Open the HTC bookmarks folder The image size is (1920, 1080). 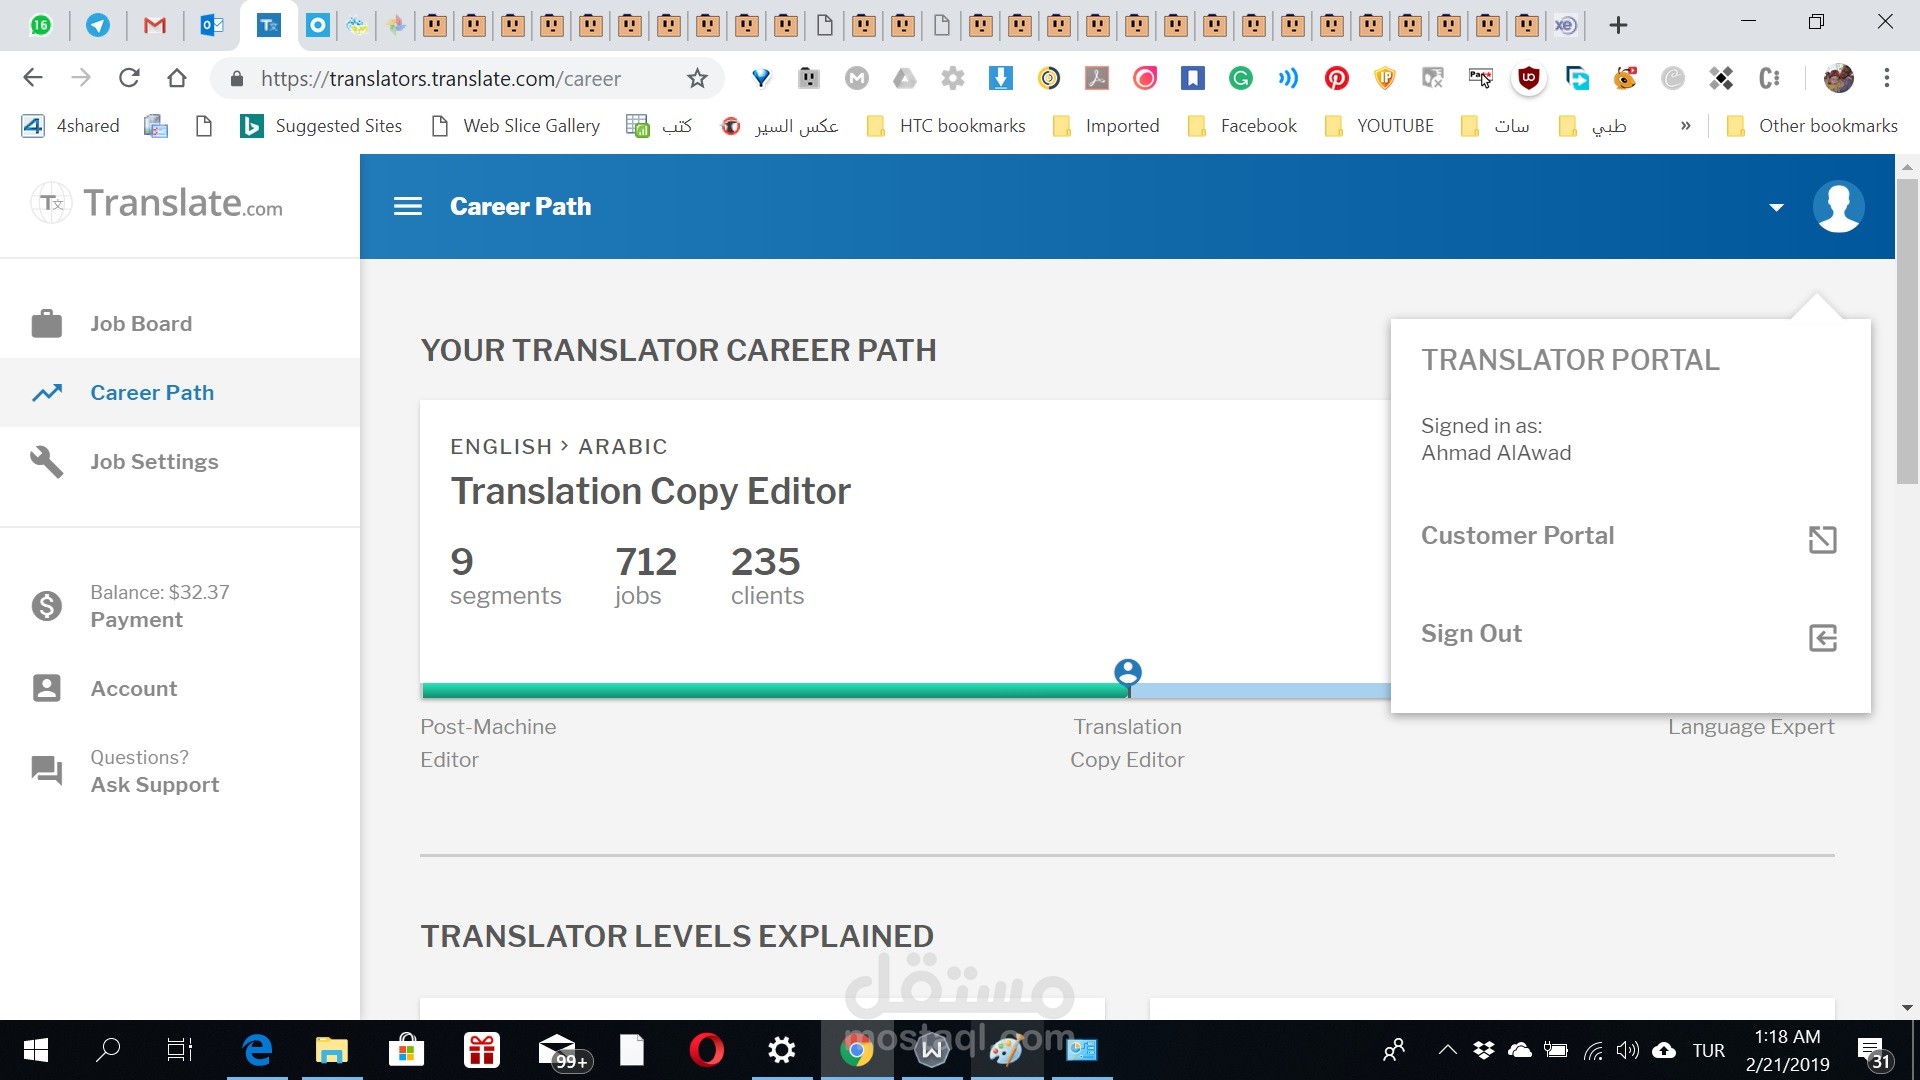coord(946,126)
